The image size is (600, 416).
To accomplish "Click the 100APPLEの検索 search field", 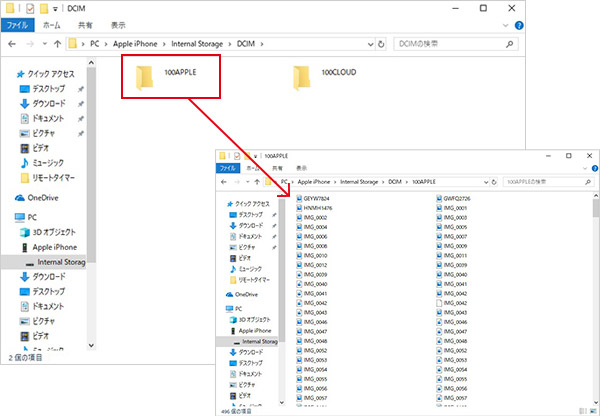I will coord(540,183).
